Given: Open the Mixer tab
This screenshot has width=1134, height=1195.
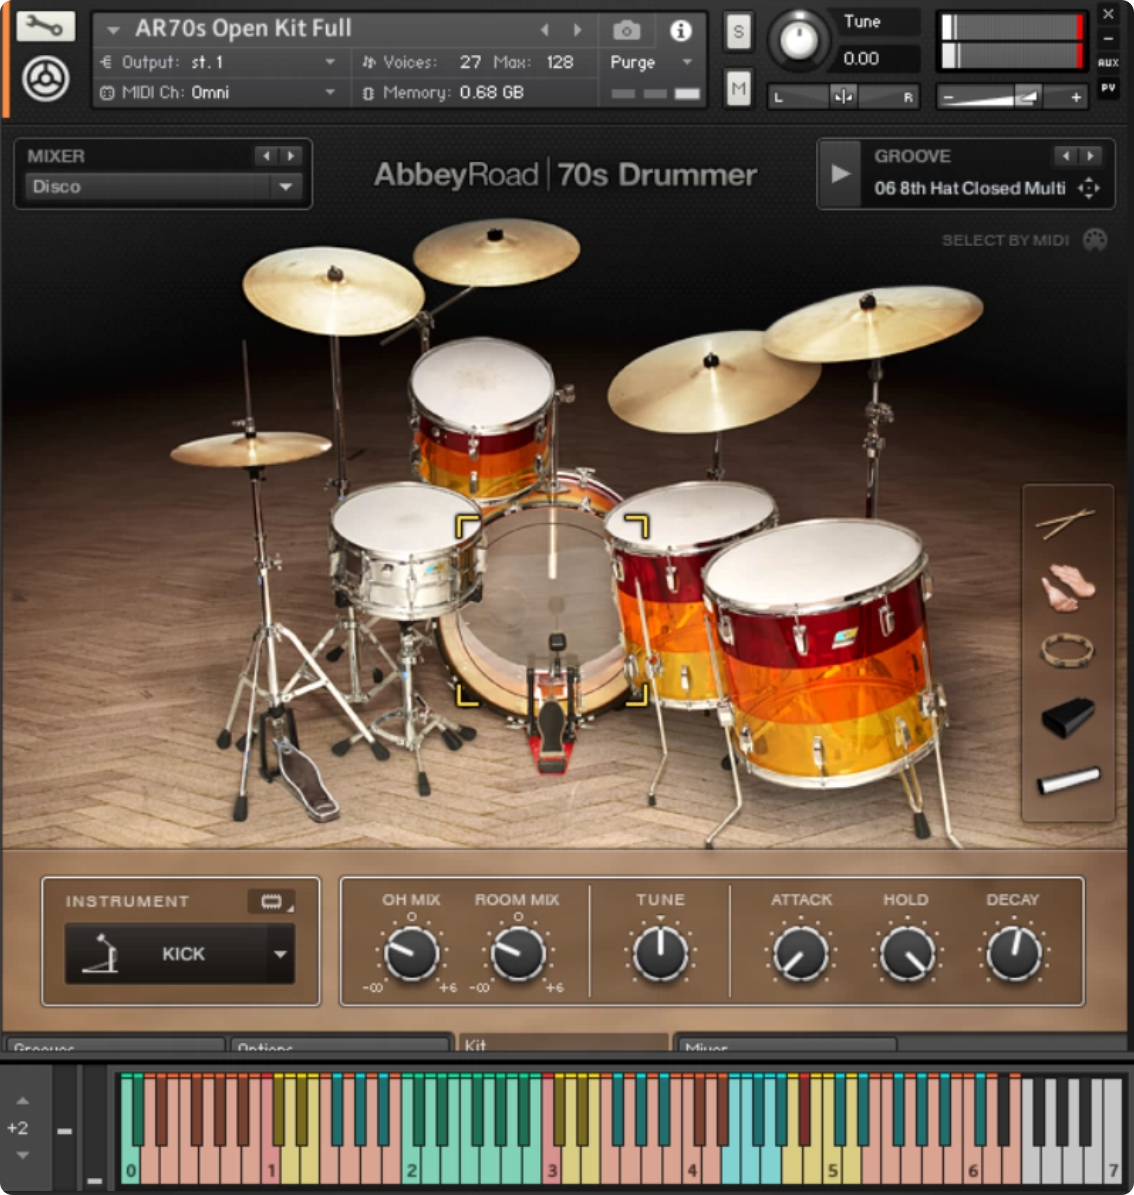Looking at the screenshot, I should click(785, 1045).
